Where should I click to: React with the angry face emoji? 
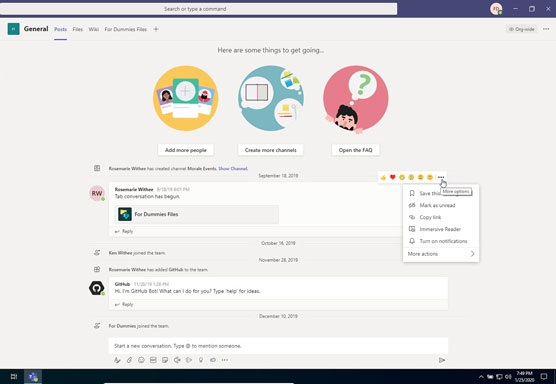430,177
